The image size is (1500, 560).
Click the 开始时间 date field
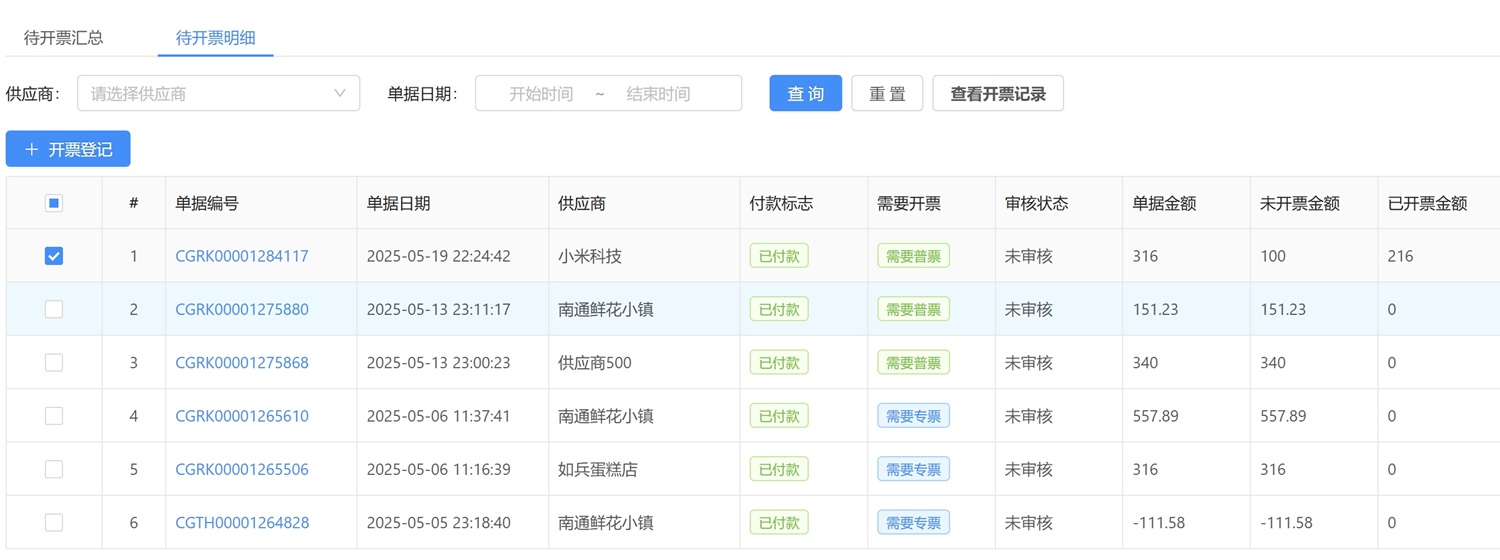point(540,94)
